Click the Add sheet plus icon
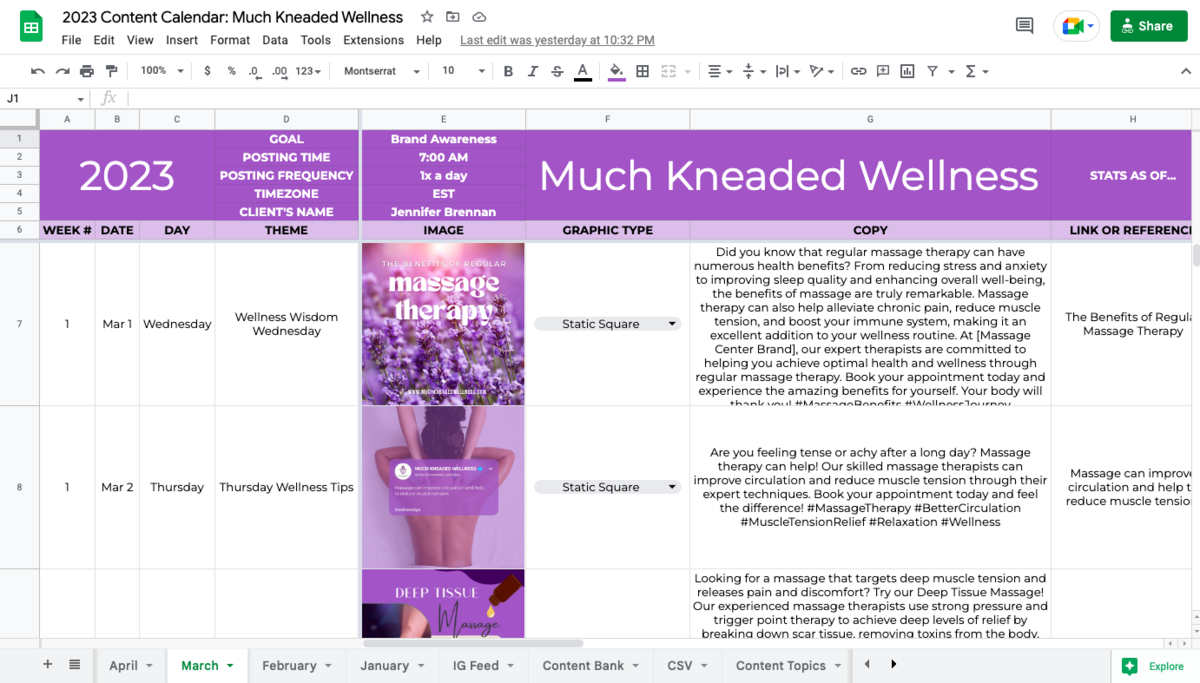Viewport: 1200px width, 683px height. point(47,665)
